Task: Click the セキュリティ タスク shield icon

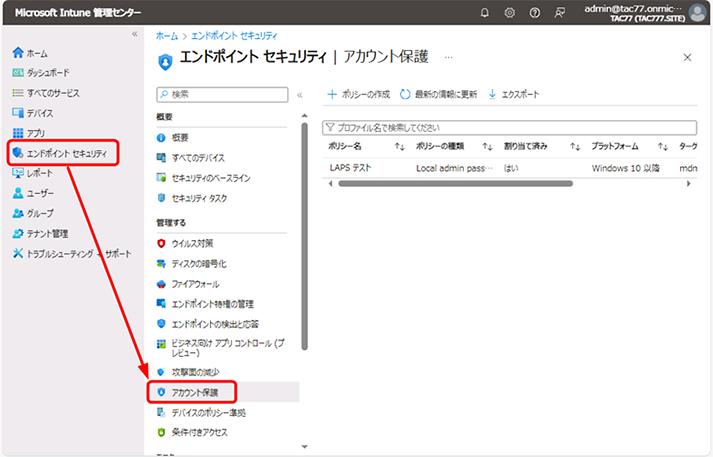Action: [x=161, y=198]
